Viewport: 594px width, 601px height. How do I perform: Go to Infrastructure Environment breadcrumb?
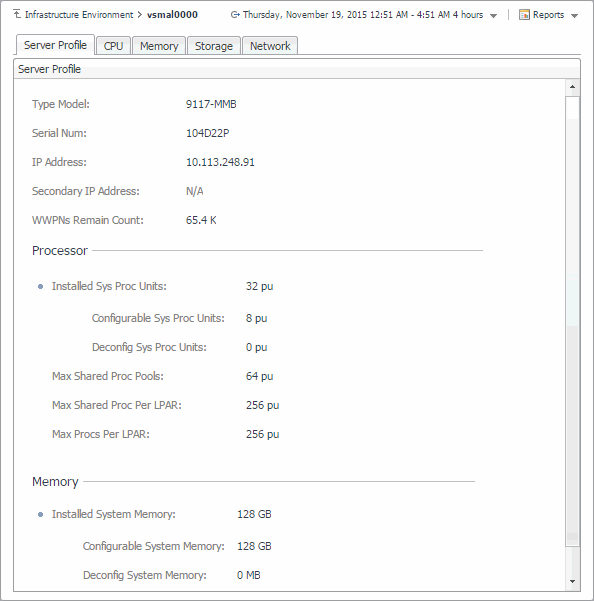point(79,15)
